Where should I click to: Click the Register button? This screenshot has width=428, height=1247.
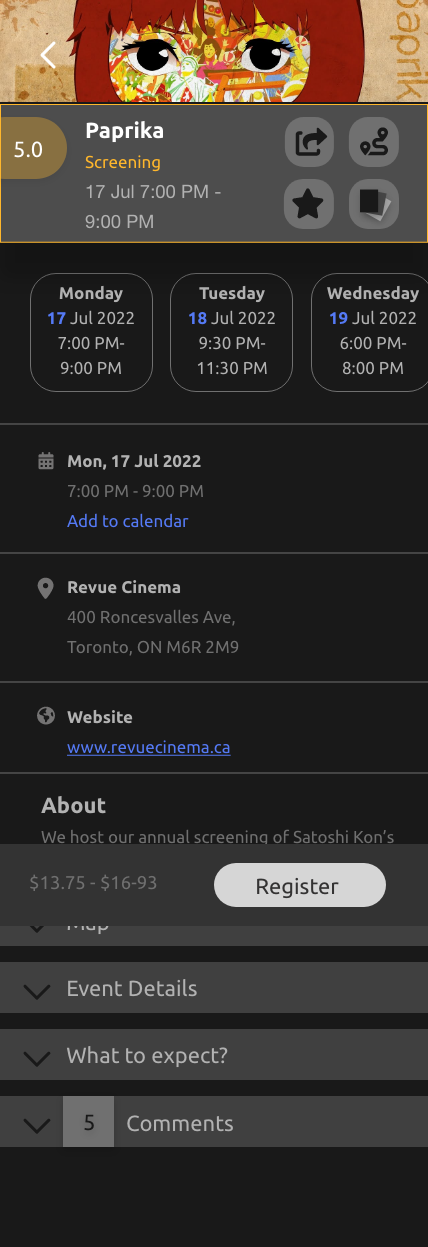click(300, 885)
